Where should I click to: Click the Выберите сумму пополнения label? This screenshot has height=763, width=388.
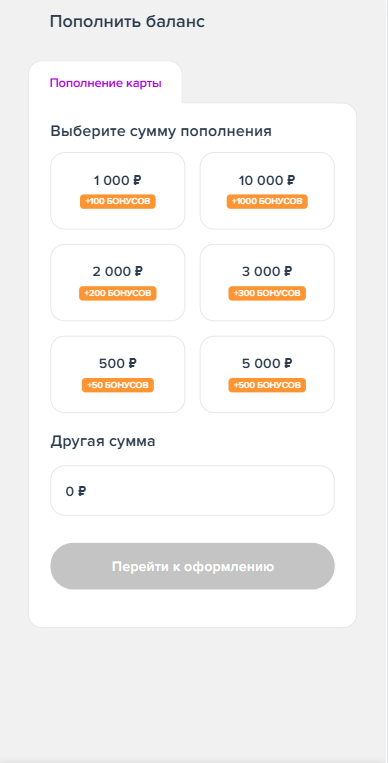(x=161, y=131)
